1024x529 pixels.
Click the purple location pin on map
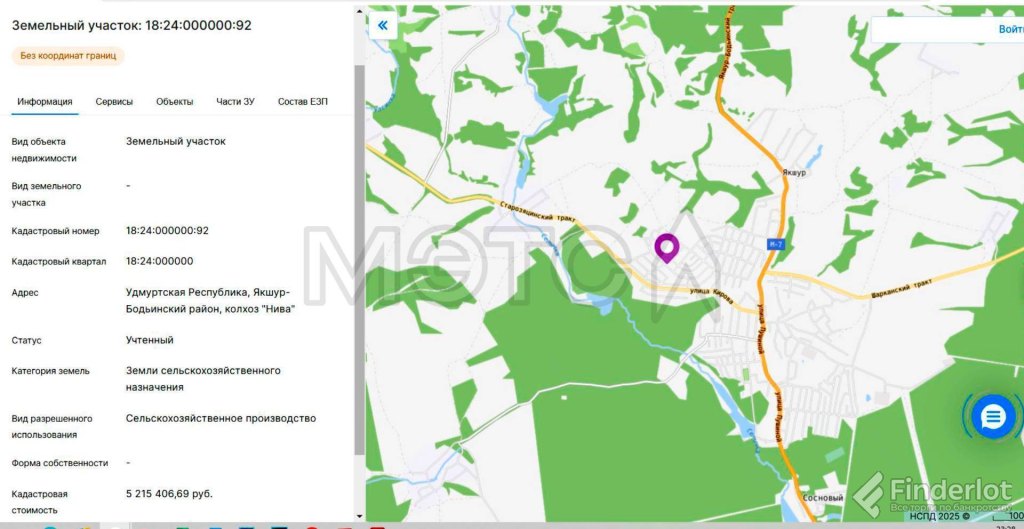666,247
